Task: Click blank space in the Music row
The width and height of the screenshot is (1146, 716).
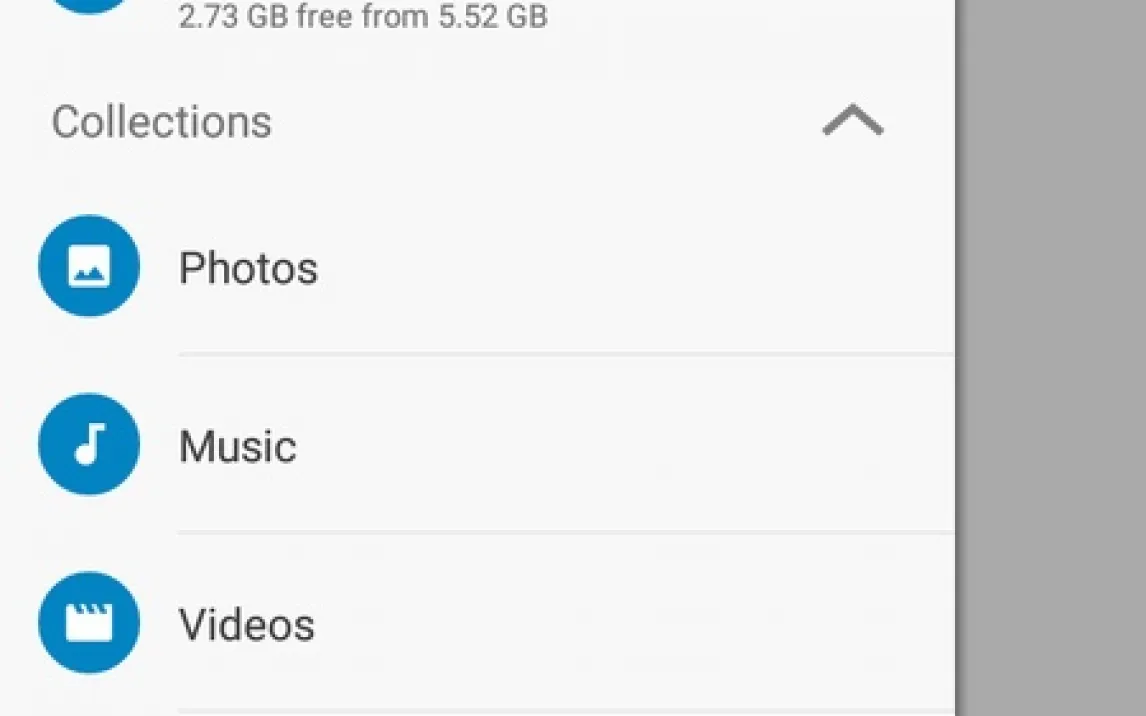Action: tap(620, 446)
